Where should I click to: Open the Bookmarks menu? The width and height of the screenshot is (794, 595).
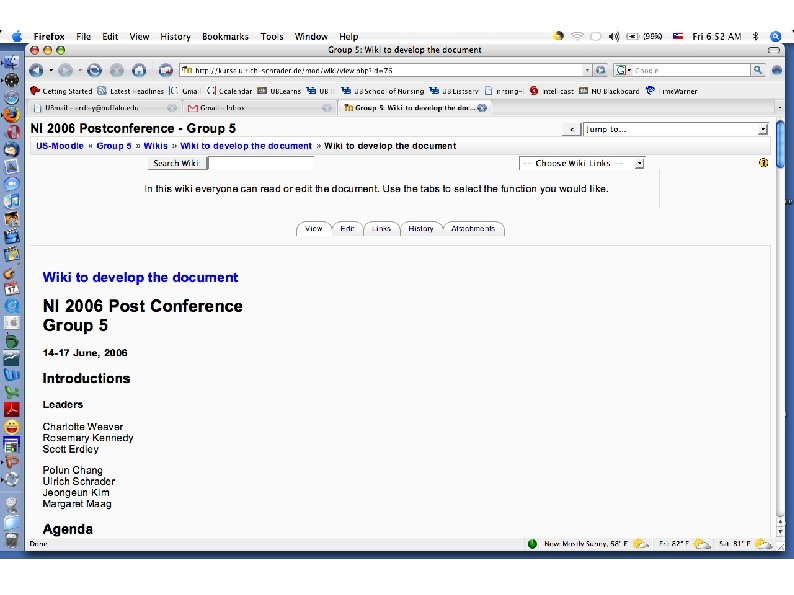225,36
